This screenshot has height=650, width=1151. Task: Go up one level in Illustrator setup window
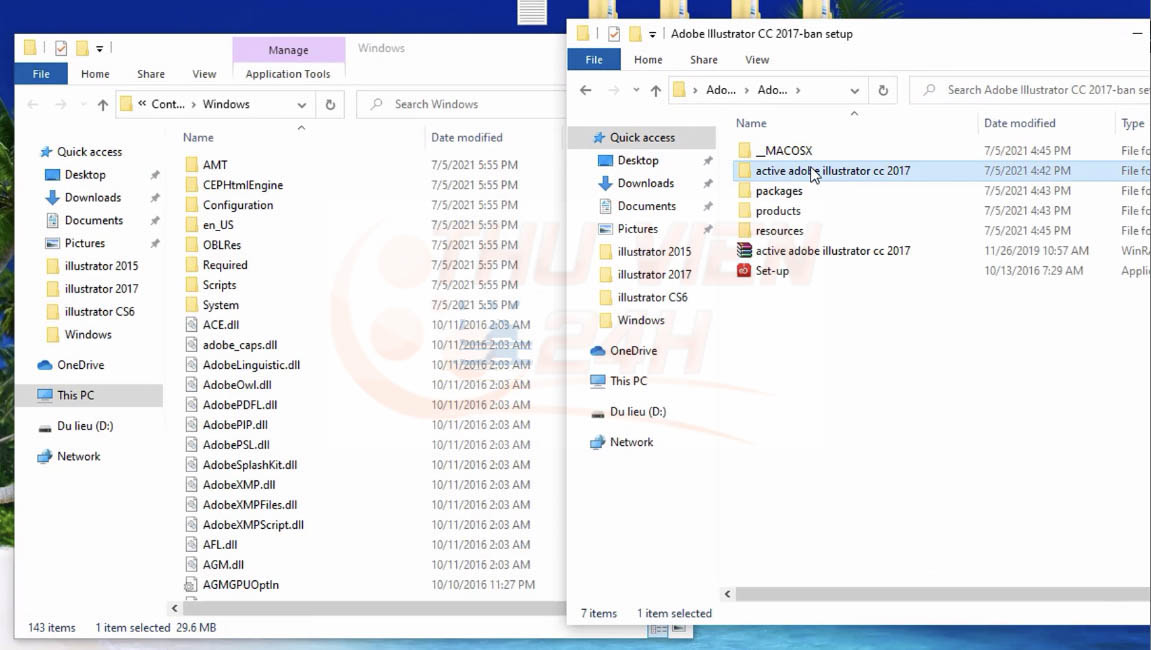[x=656, y=90]
